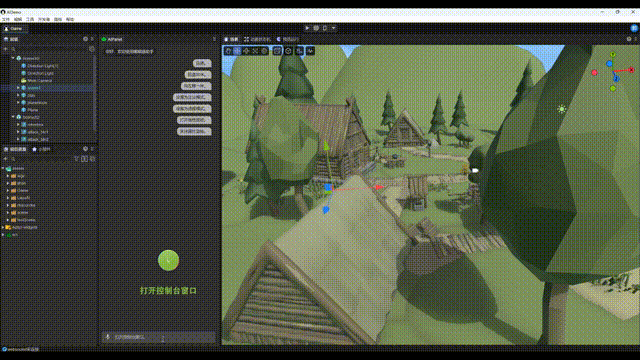Screen dimensions: 640x360
Task: Expand the LayaAir folder in assets
Action: pyautogui.click(x=8, y=198)
